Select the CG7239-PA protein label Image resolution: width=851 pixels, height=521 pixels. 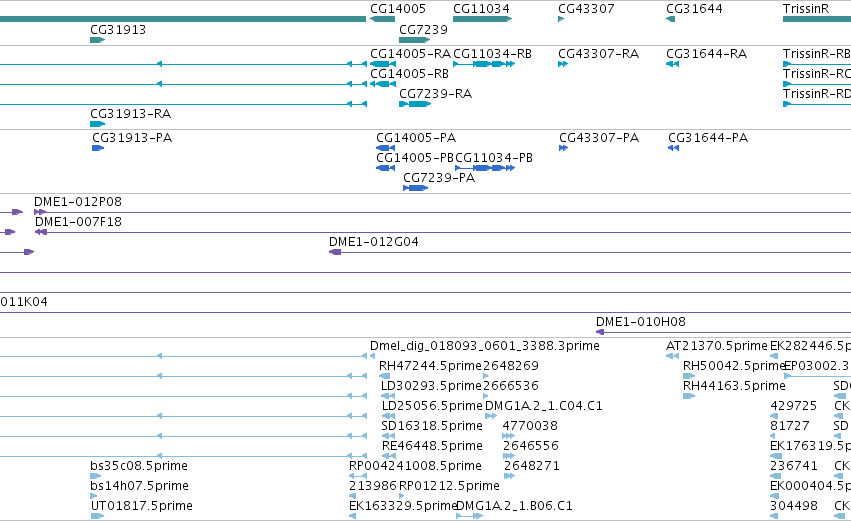click(x=439, y=178)
